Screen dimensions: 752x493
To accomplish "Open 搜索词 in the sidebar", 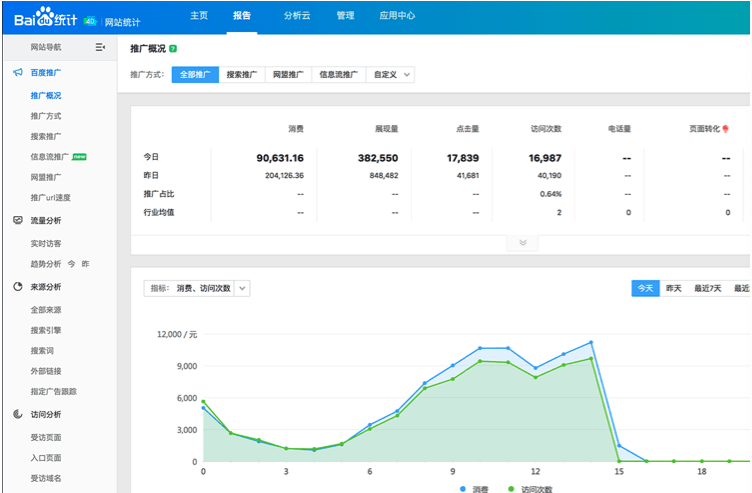I will (42, 351).
